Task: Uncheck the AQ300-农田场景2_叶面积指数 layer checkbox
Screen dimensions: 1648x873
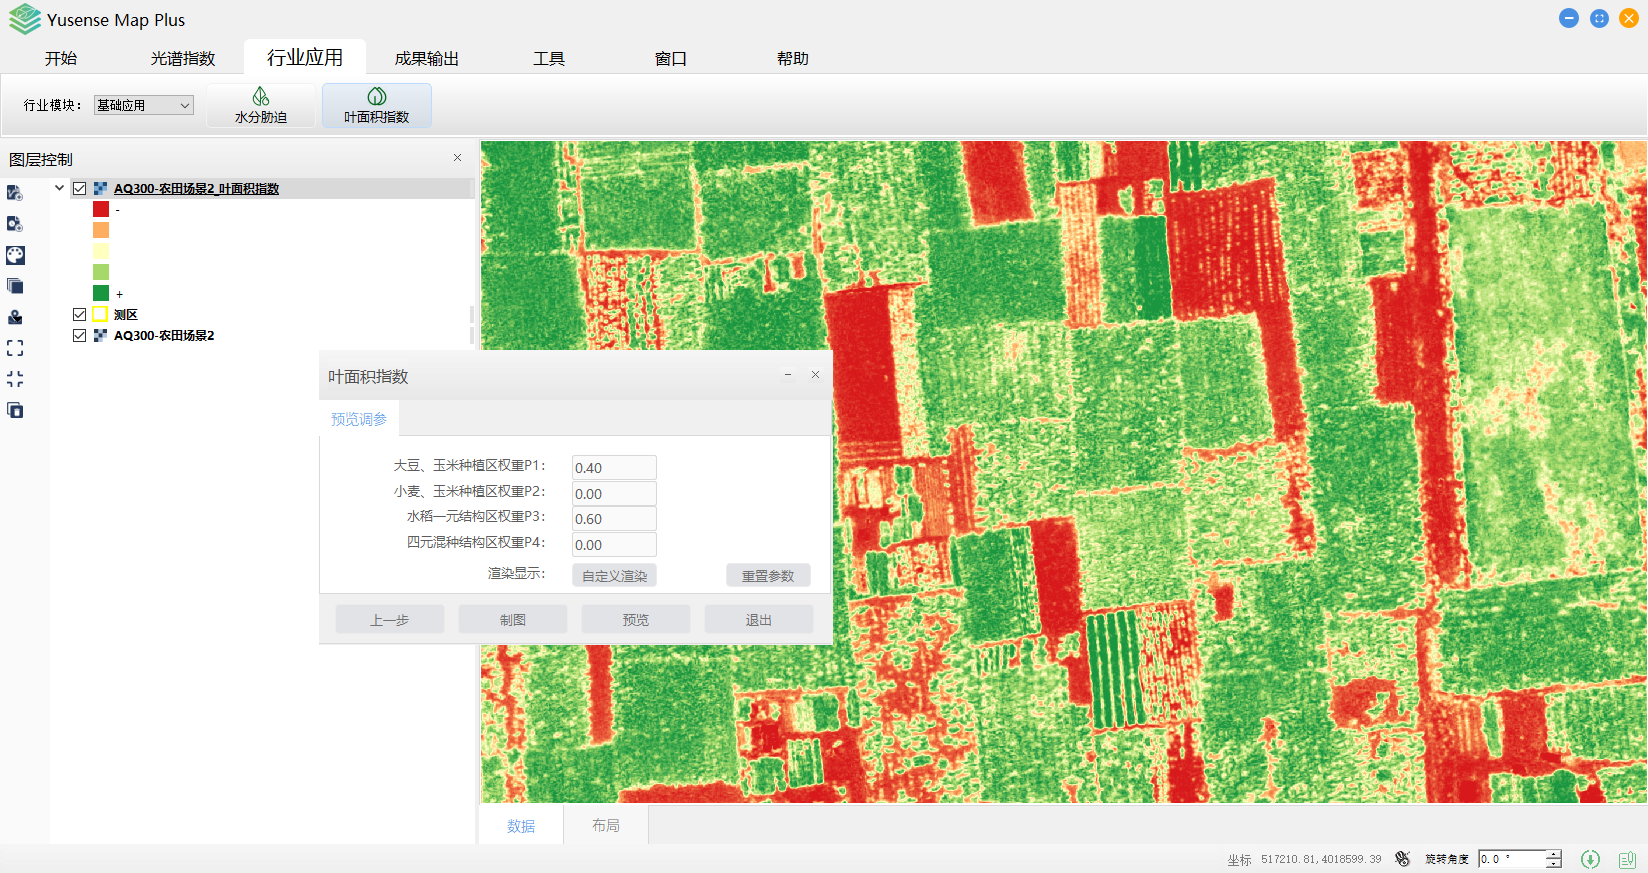Action: 80,188
